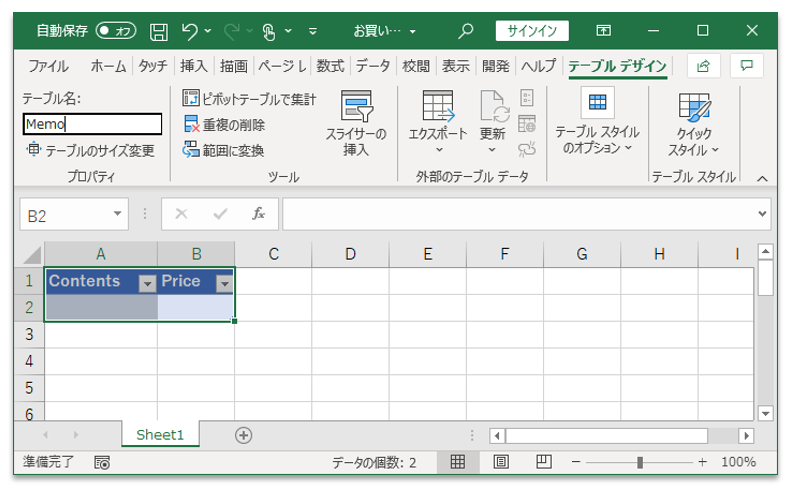Viewport: 794px width, 490px height.
Task: Click the Share icon button
Action: coord(703,66)
